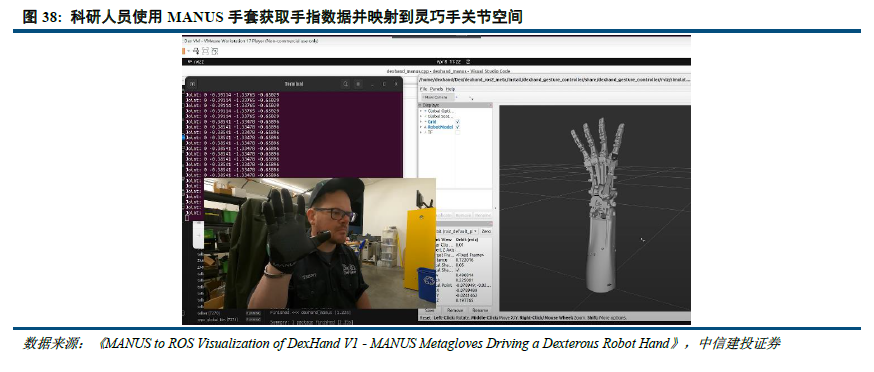
Task: Open the Help menu in RViz
Action: (x=450, y=89)
